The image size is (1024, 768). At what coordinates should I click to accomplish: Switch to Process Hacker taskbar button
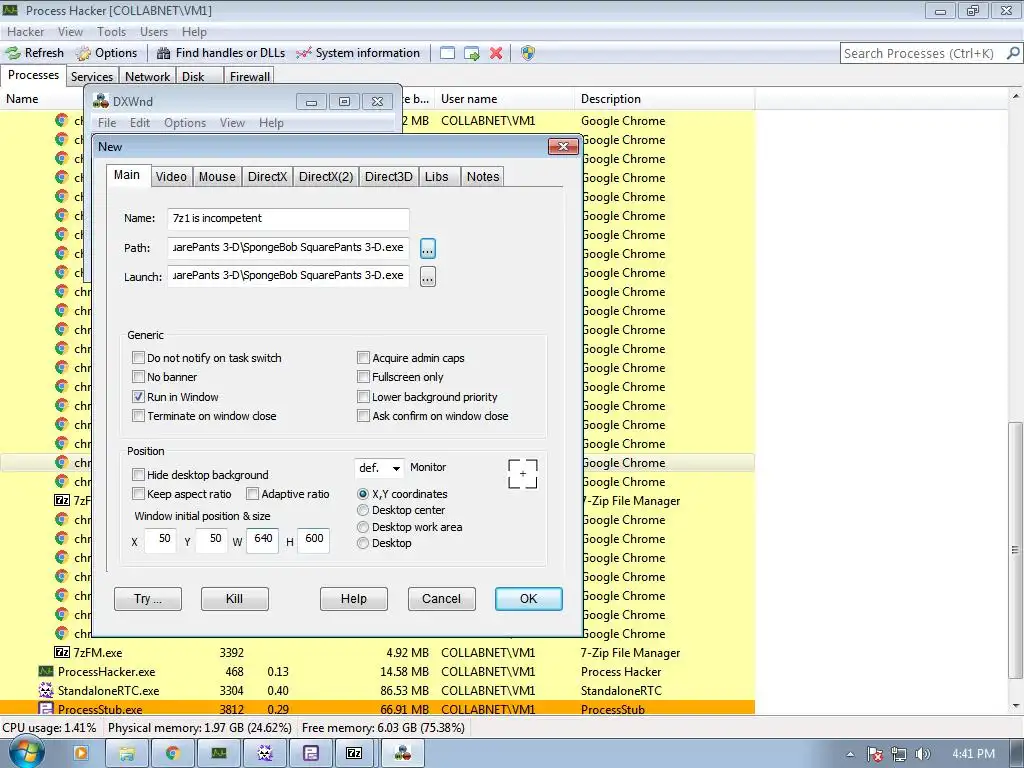coord(219,753)
